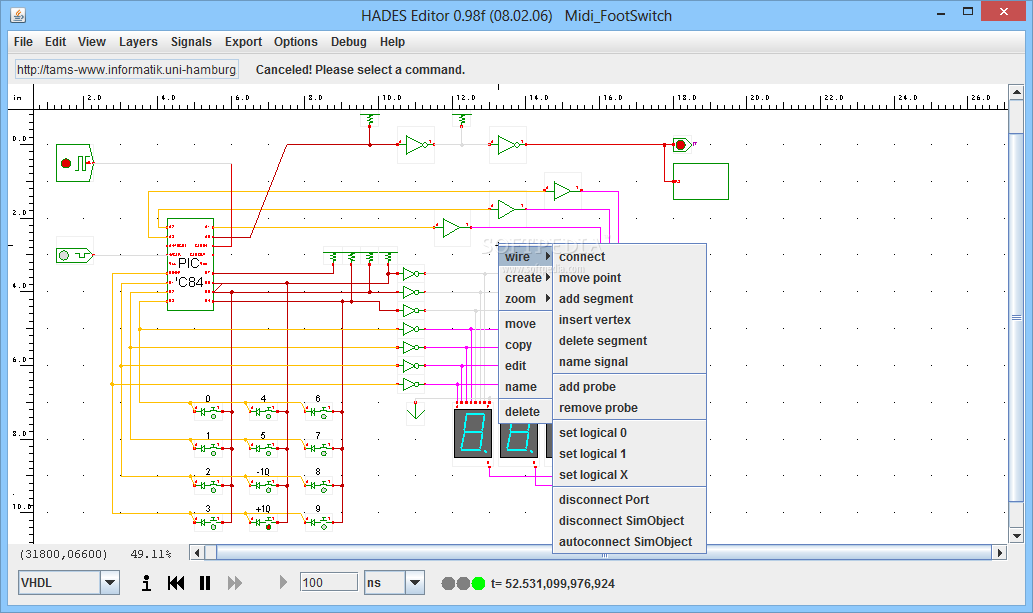Image resolution: width=1033 pixels, height=613 pixels.
Task: Select remove probe in wire submenu
Action: coord(629,408)
